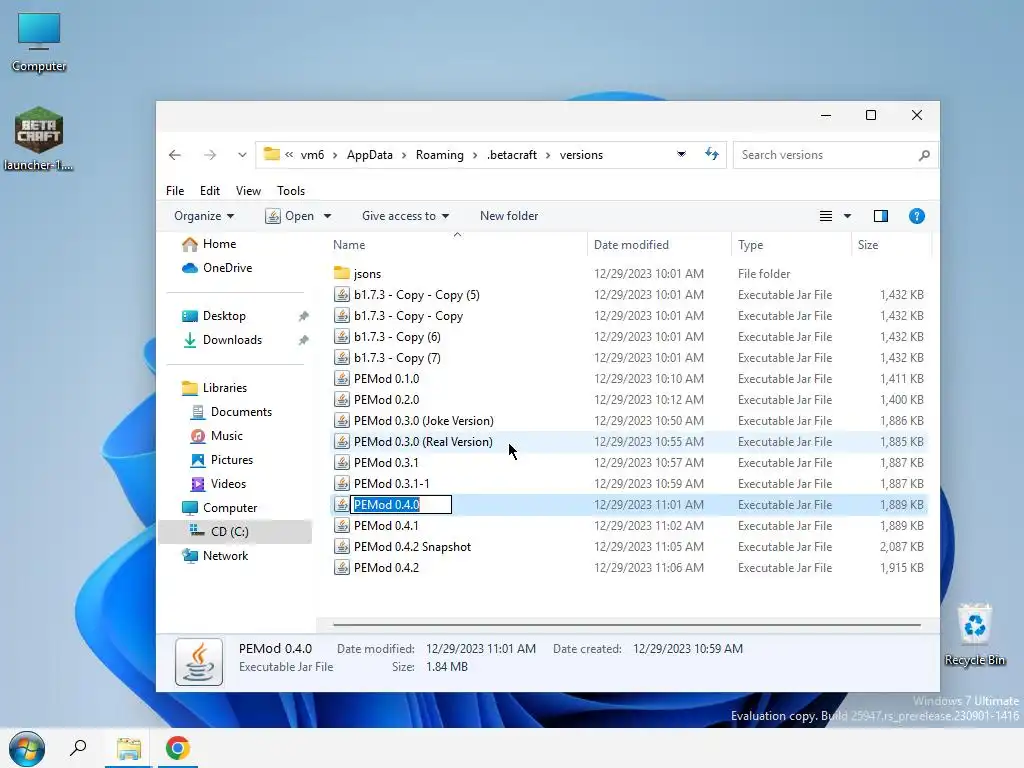Navigate to .betacraft breadcrumb
This screenshot has height=768, width=1024.
point(512,155)
